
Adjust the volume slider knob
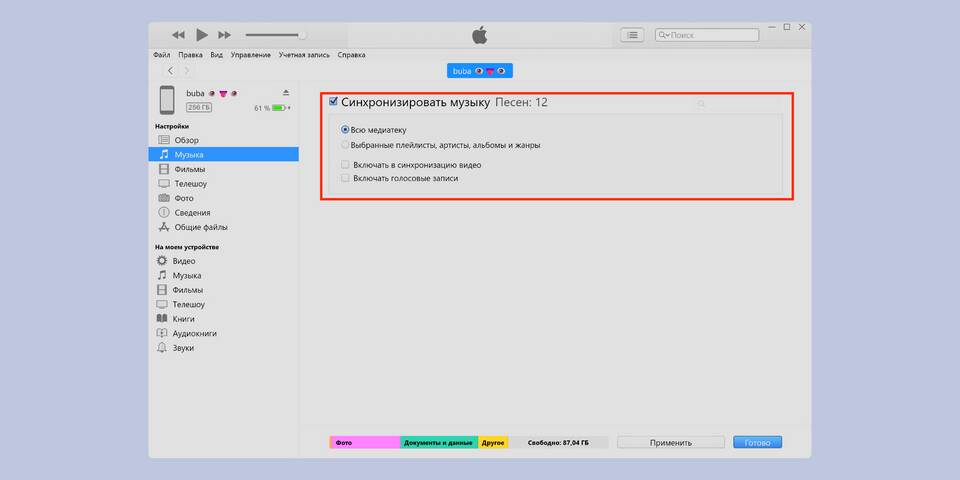tap(302, 36)
